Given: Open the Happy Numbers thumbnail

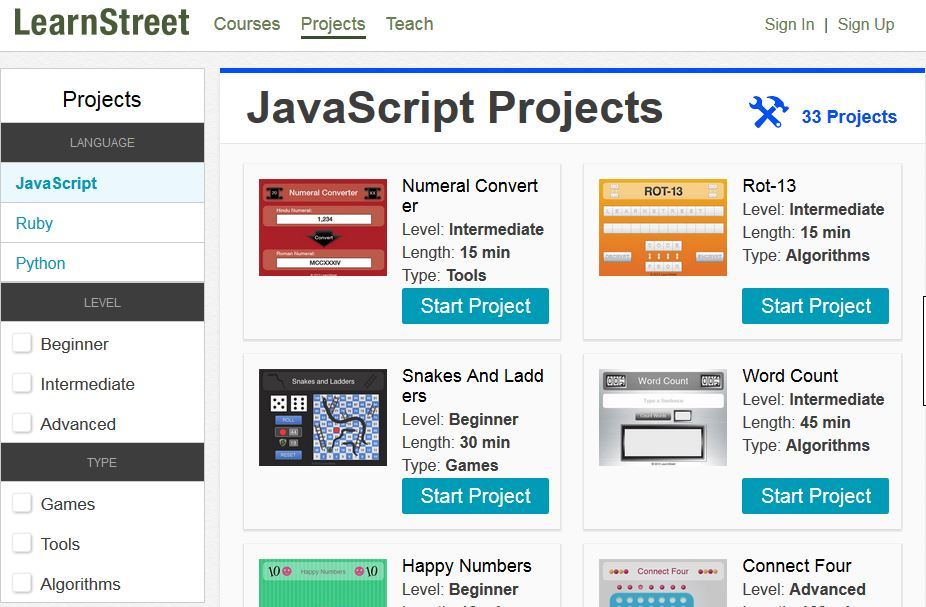Looking at the screenshot, I should [323, 583].
